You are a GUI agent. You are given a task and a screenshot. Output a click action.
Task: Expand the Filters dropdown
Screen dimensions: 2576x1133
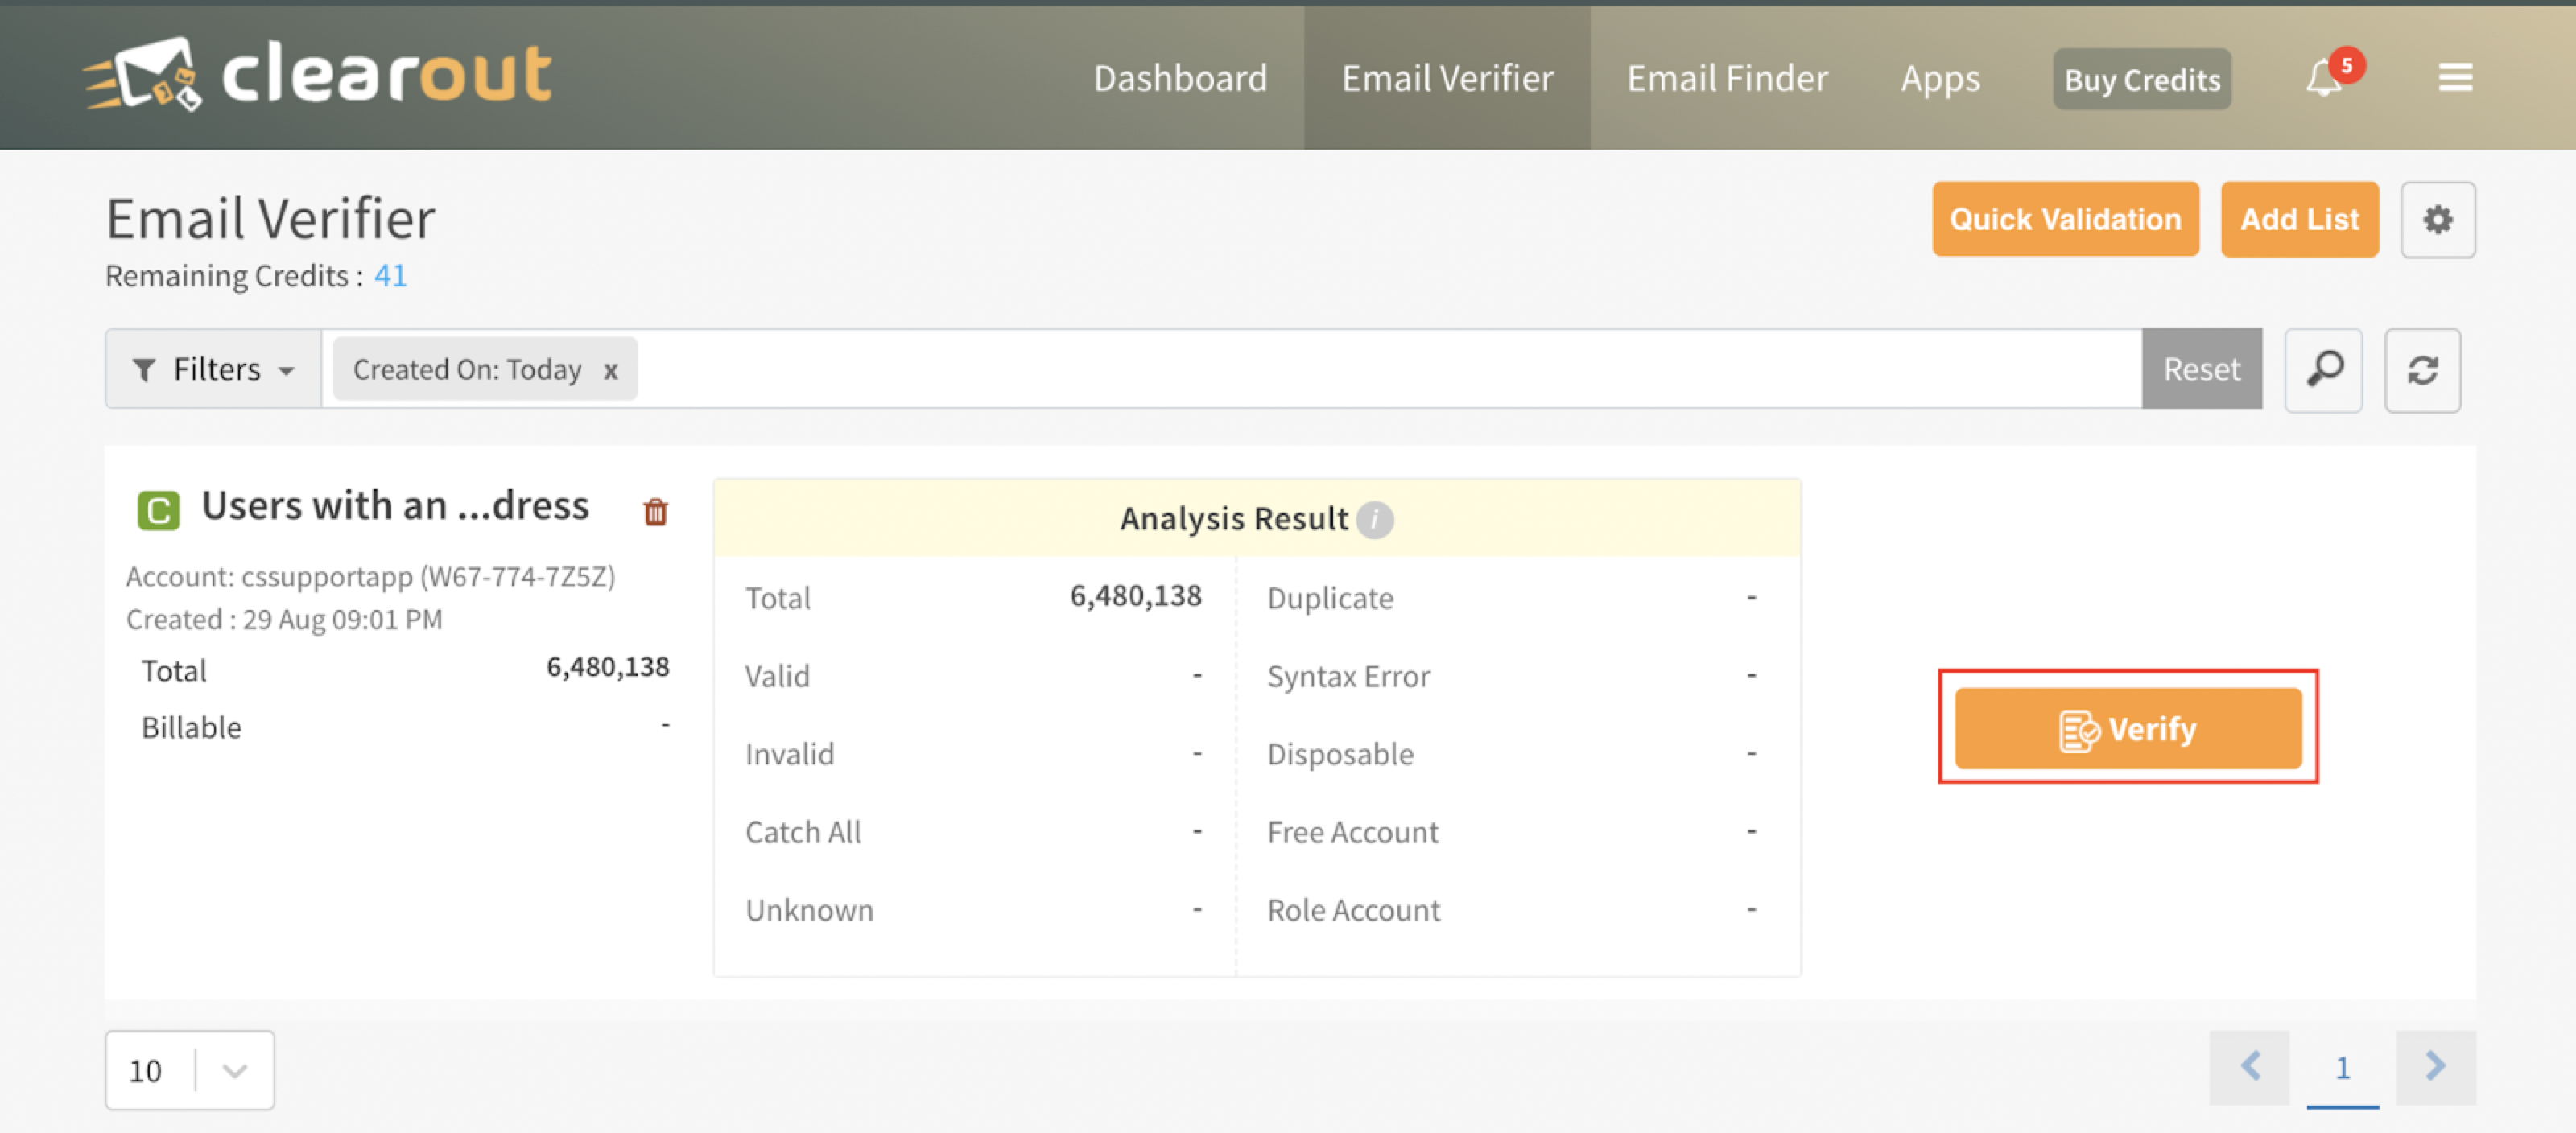pos(213,370)
